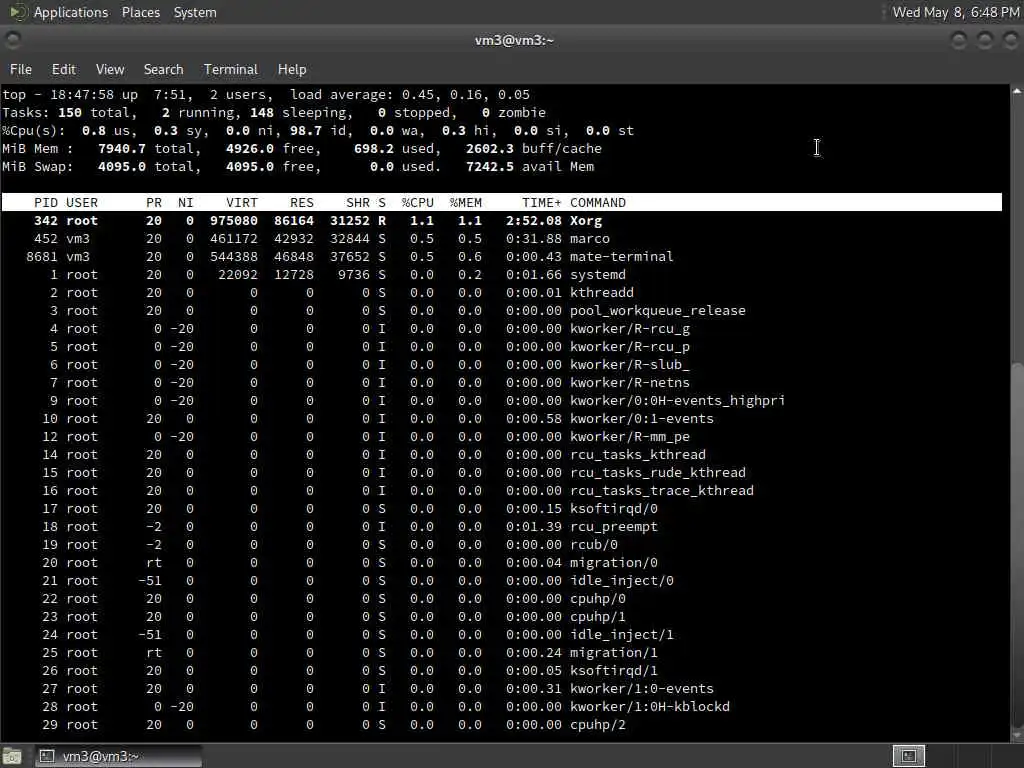The image size is (1024, 768).
Task: Click the systemd process name
Action: point(598,275)
